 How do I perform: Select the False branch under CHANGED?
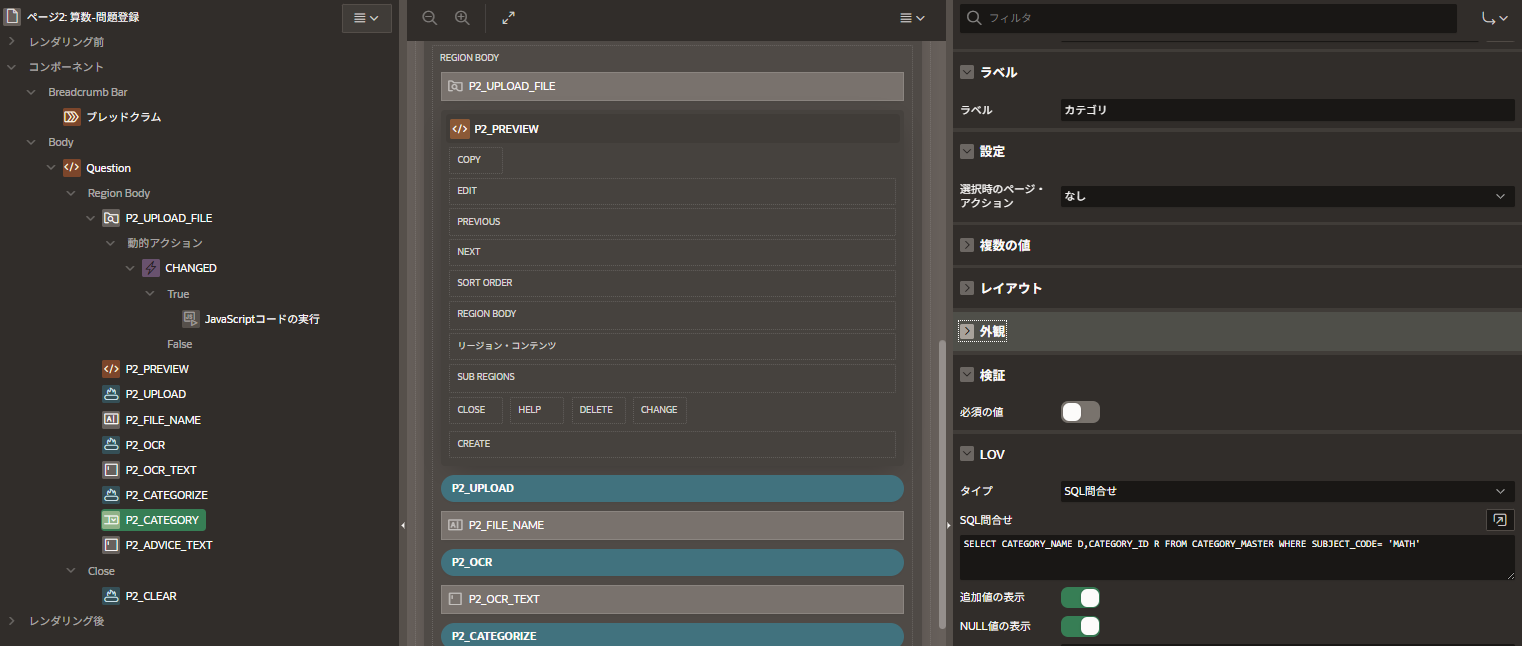pyautogui.click(x=180, y=344)
